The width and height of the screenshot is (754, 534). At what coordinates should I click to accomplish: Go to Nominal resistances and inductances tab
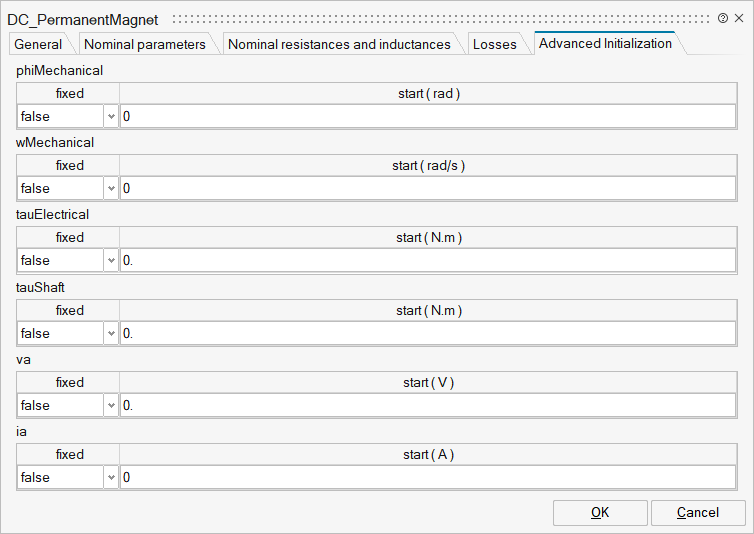tap(339, 44)
